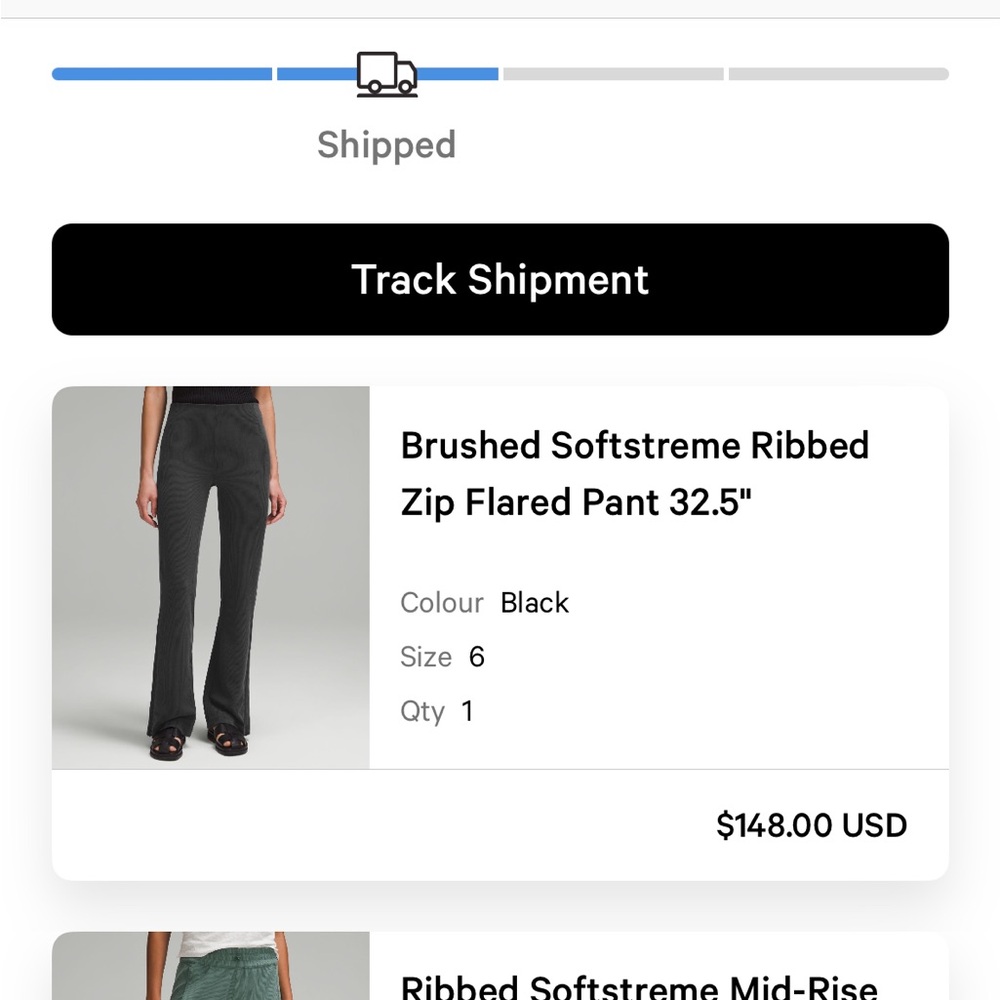Viewport: 1000px width, 1000px height.
Task: Select the Colour label in product card
Action: coord(441,603)
